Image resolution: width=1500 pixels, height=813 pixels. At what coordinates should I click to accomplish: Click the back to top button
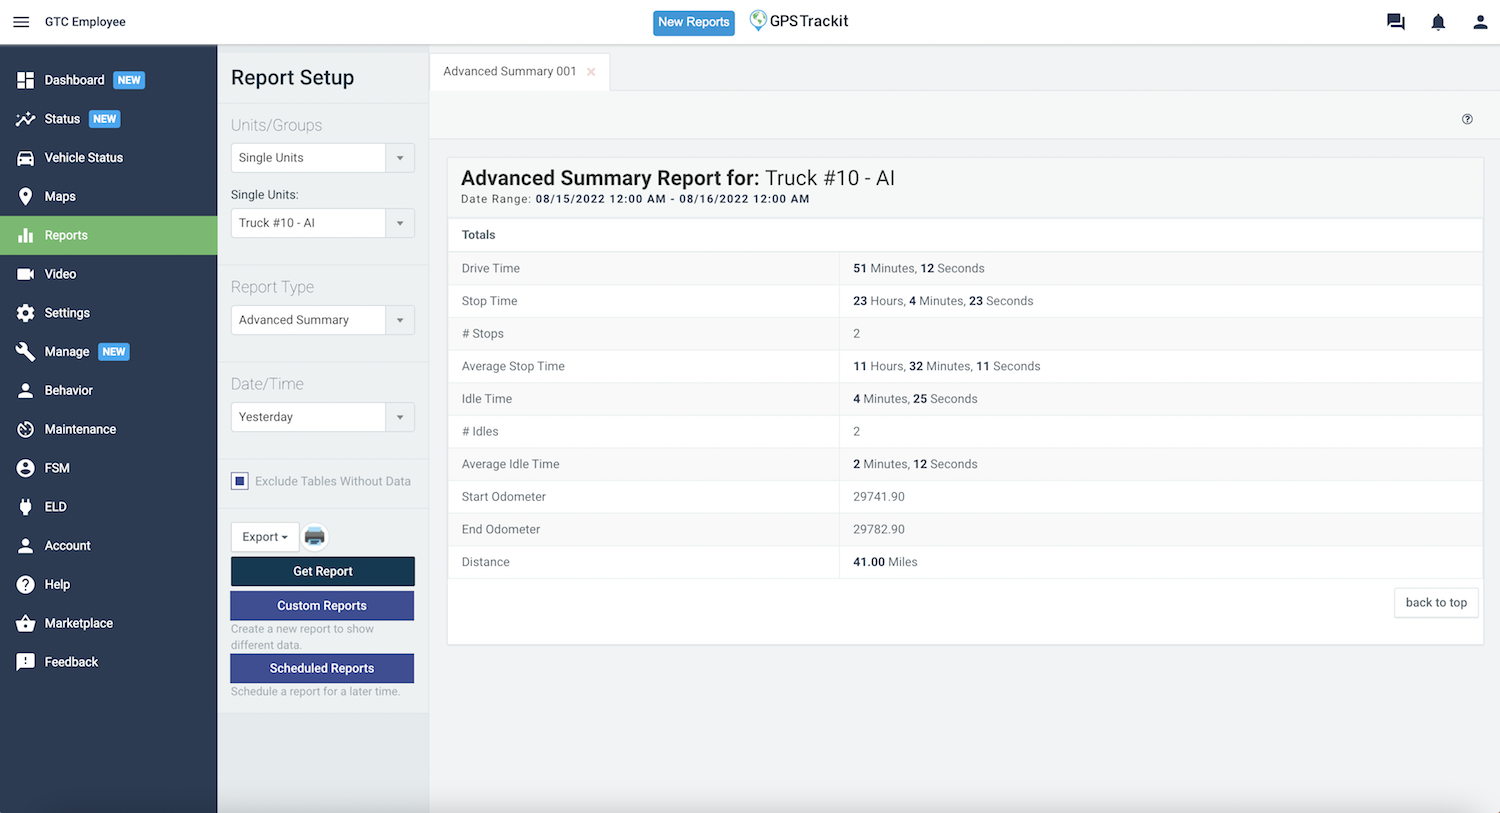pos(1436,603)
